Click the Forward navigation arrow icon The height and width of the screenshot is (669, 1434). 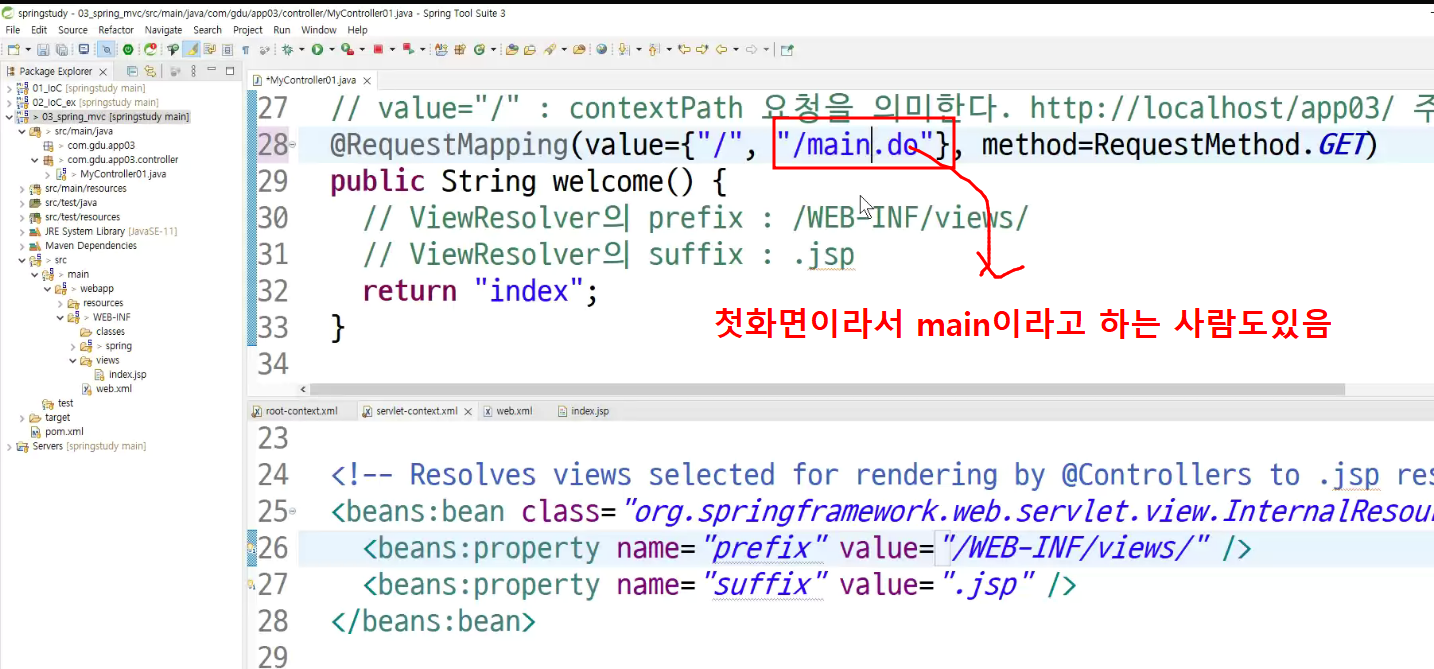pos(751,49)
